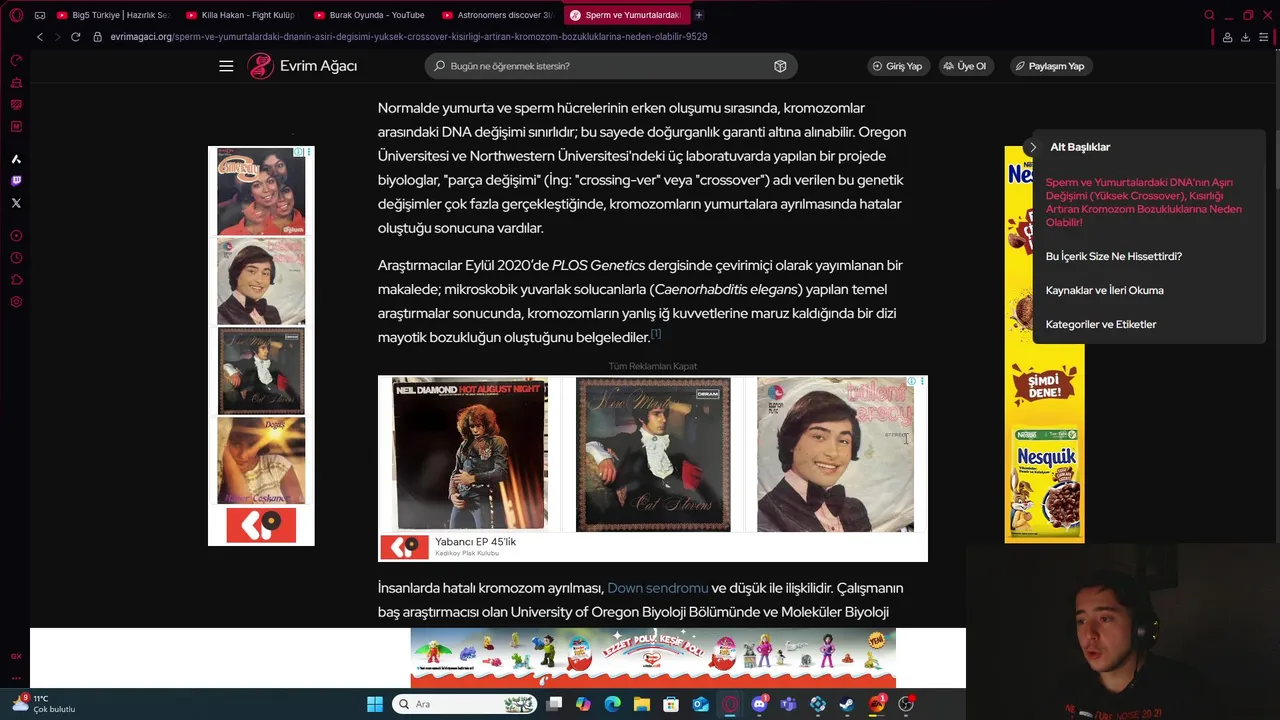Open the Easy Setup lines icon
The height and width of the screenshot is (720, 1280).
(x=1264, y=37)
